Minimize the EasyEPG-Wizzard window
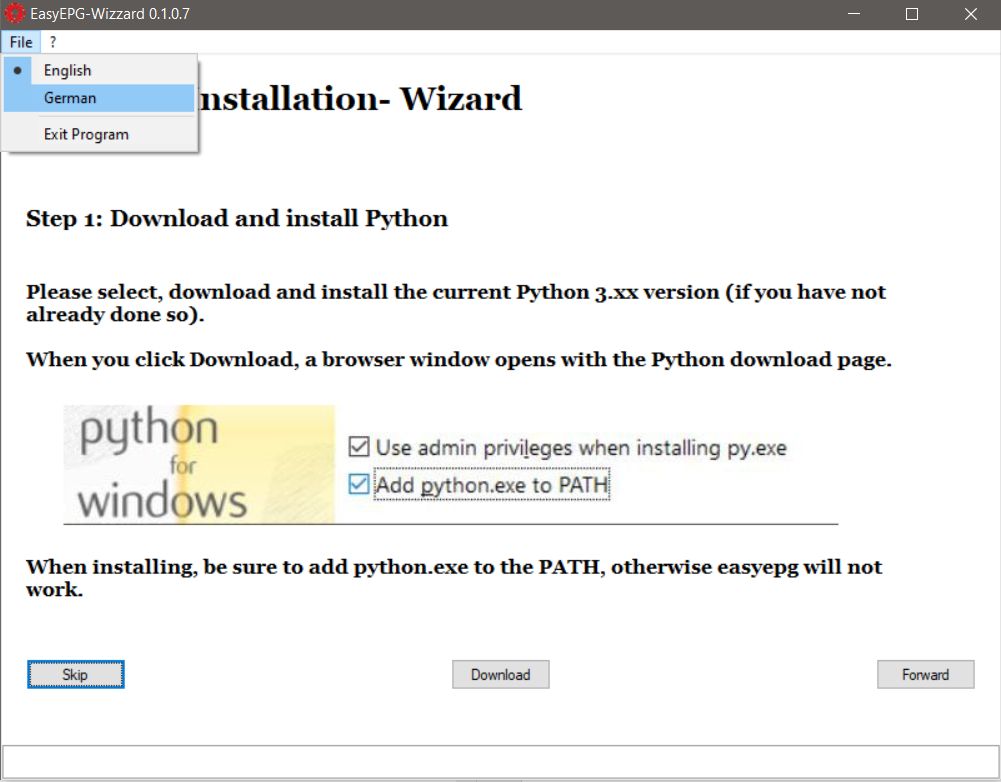This screenshot has width=1001, height=782. 854,14
